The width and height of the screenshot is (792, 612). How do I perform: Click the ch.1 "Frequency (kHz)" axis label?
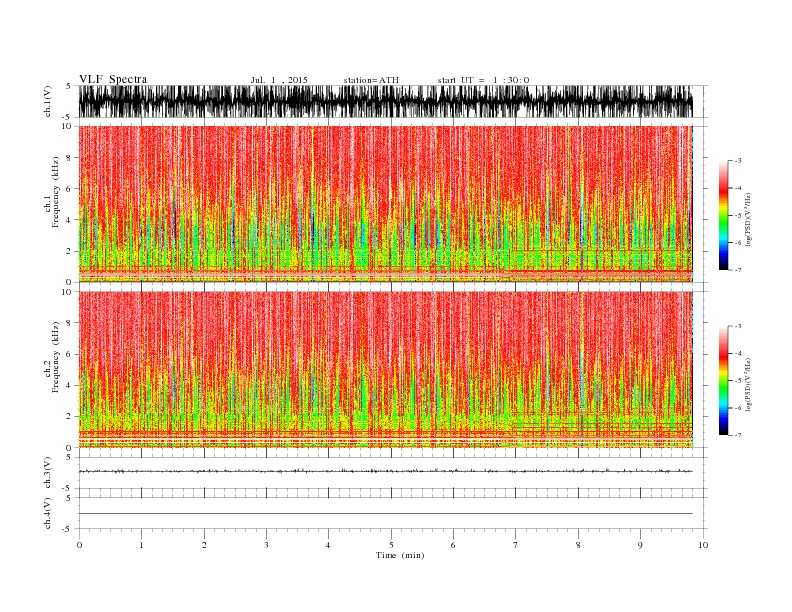[56, 192]
